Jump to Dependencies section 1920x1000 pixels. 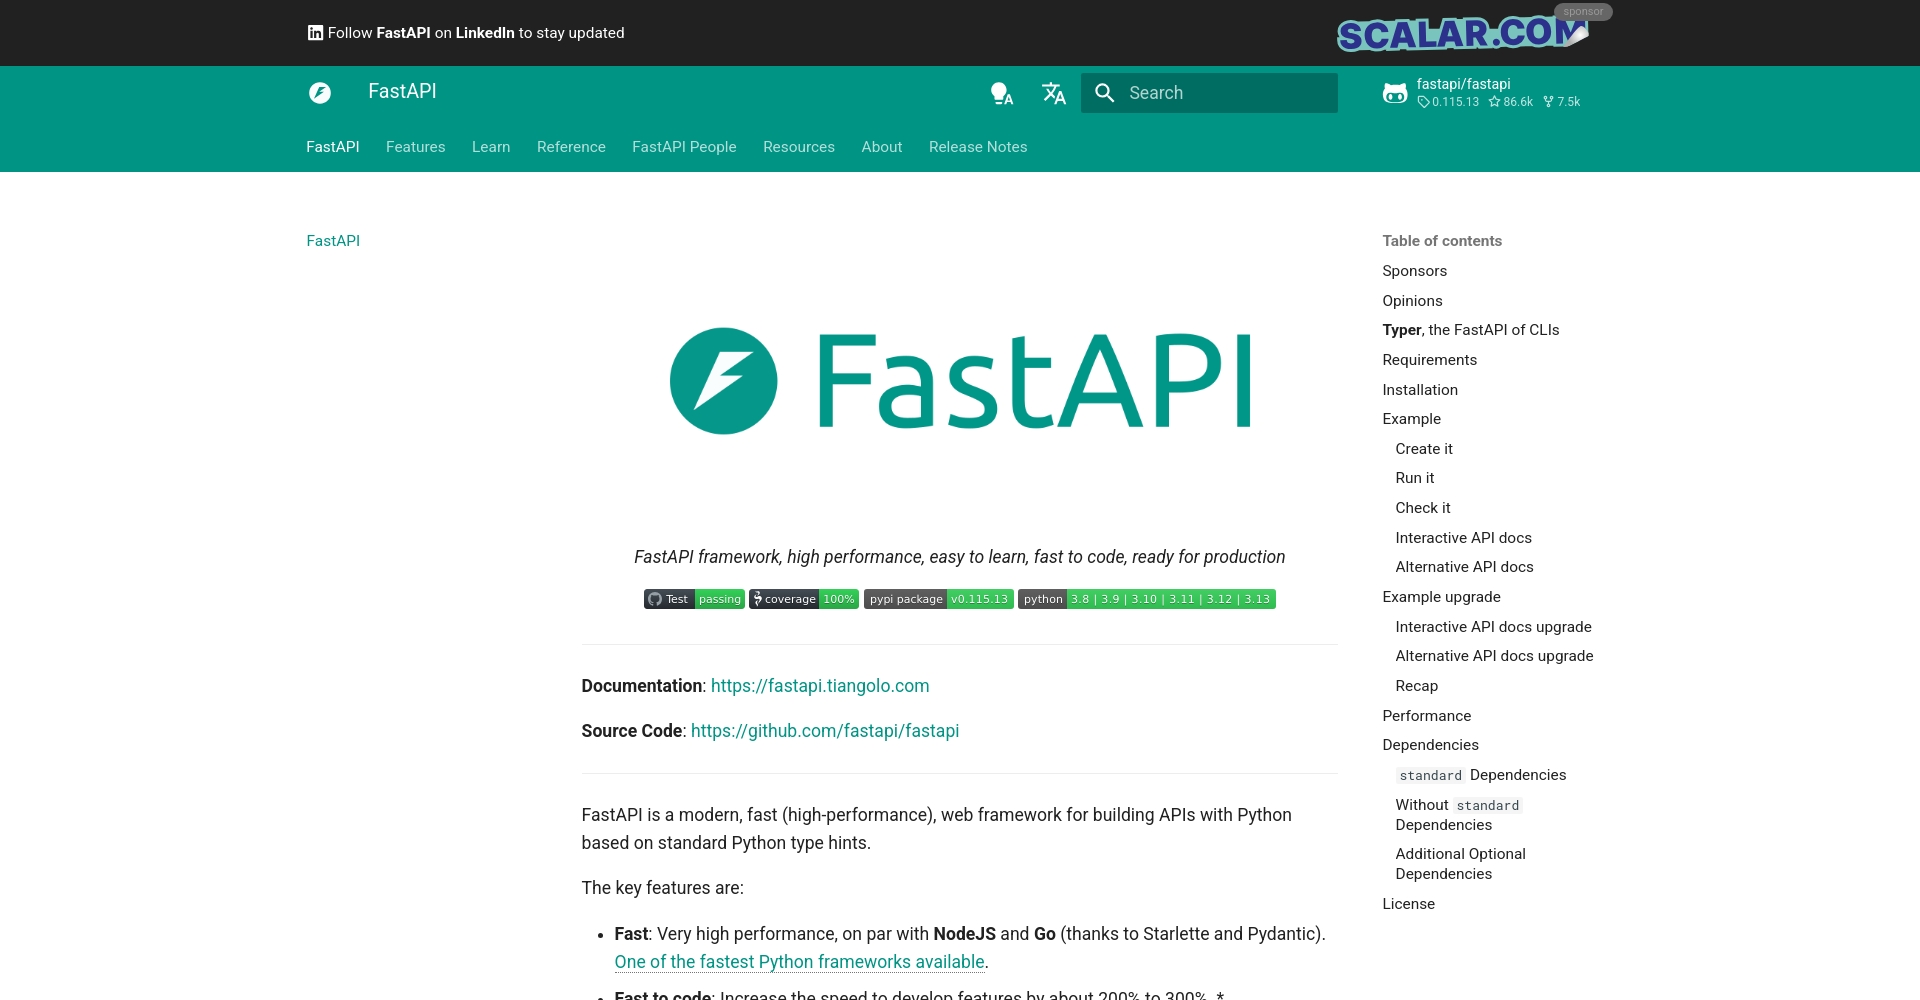[x=1430, y=745]
